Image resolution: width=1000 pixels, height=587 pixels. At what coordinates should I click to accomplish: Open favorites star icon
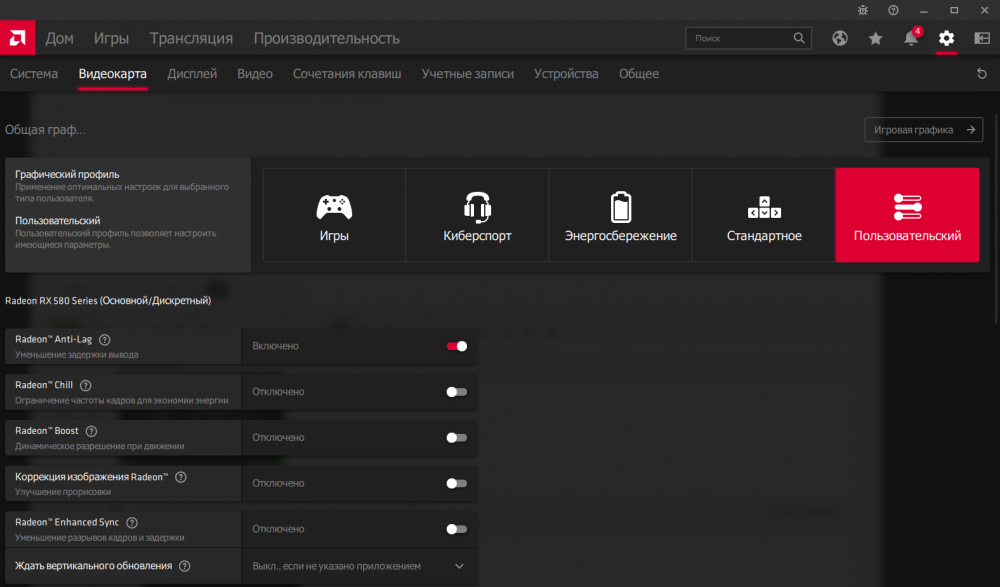pyautogui.click(x=876, y=38)
